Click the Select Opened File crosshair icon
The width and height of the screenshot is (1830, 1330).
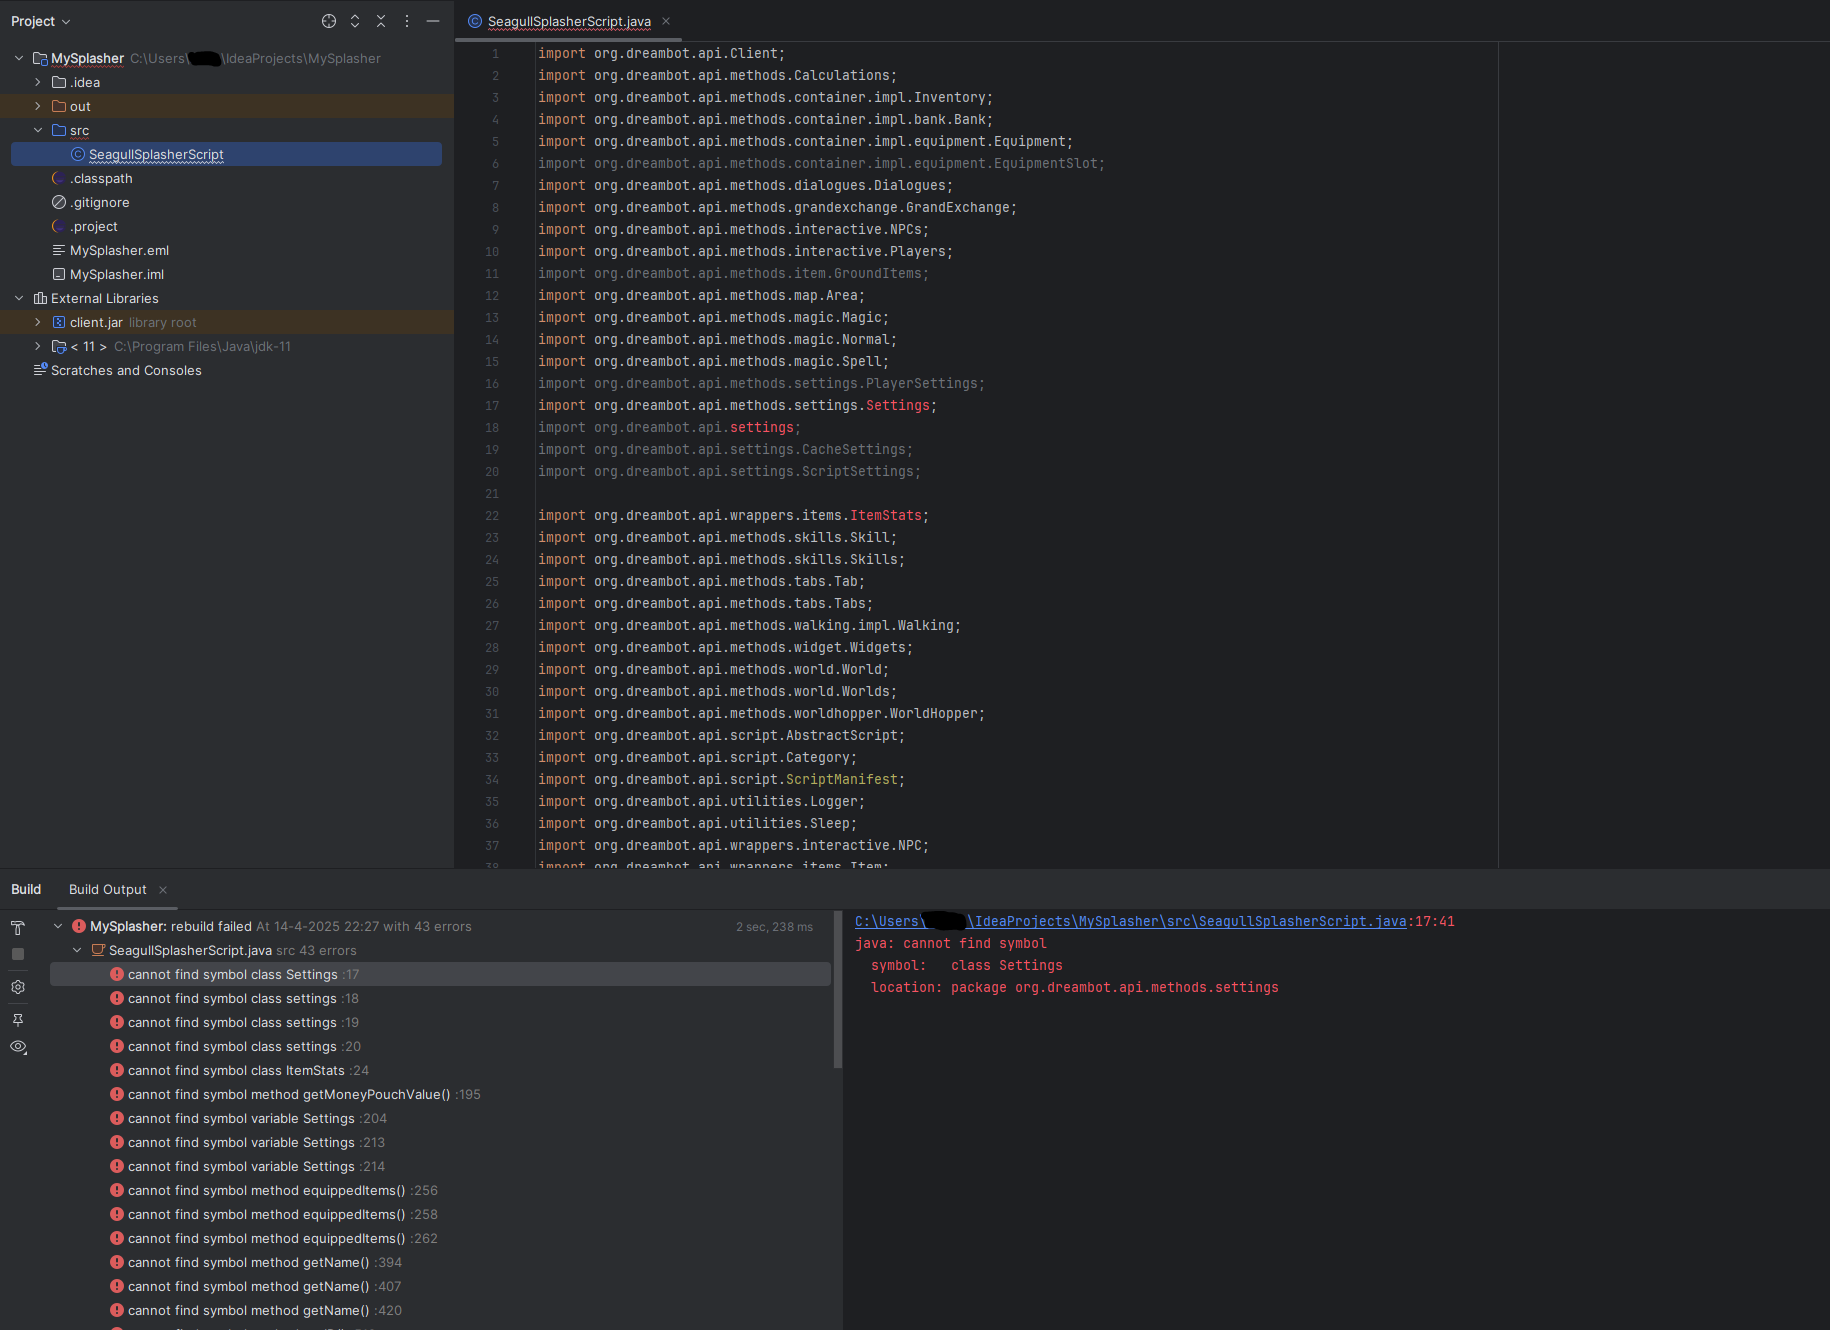pos(329,21)
